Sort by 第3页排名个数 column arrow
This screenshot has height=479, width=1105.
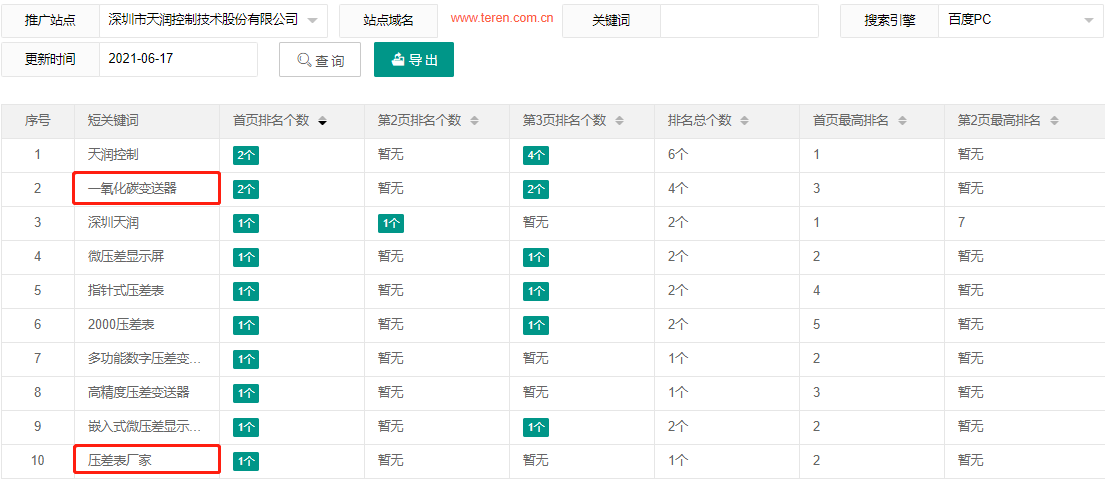[619, 121]
